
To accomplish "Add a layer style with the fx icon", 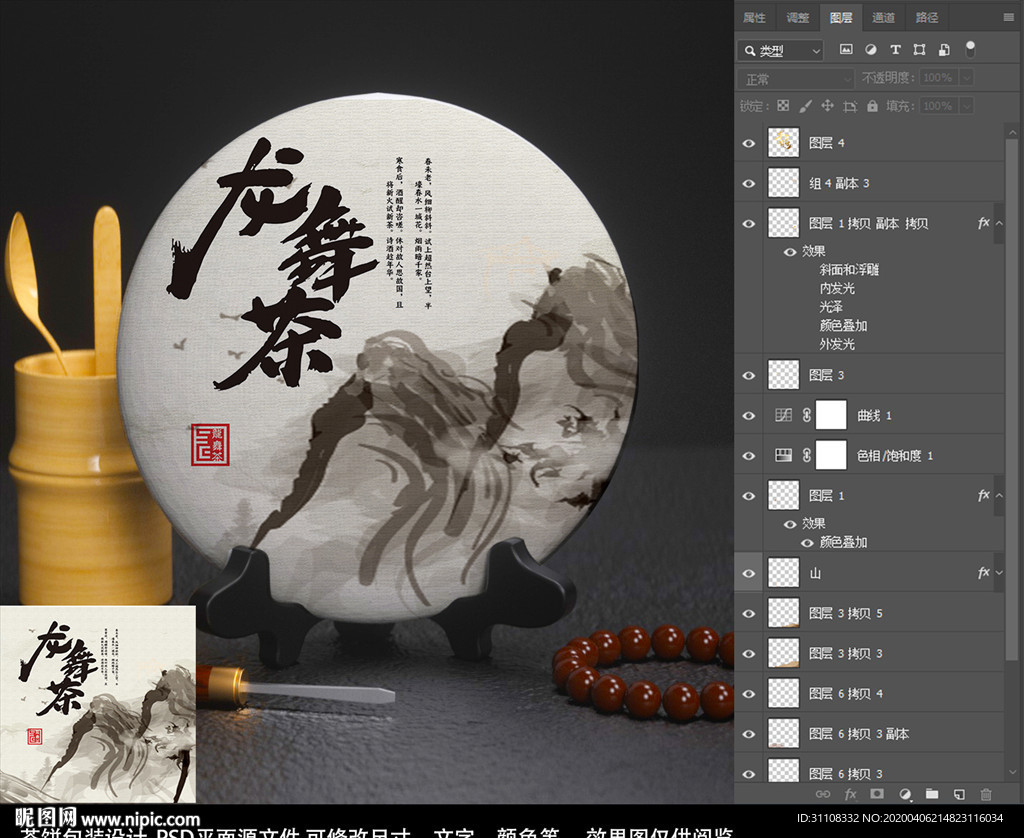I will (849, 794).
